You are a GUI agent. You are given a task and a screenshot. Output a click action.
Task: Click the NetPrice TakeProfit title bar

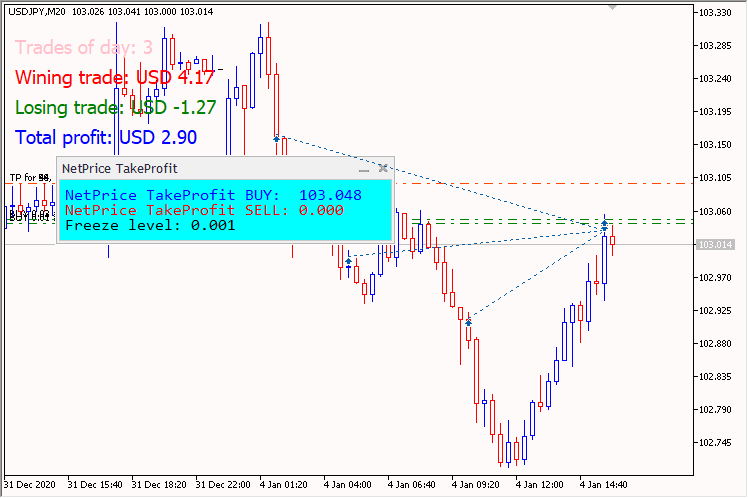click(x=226, y=168)
